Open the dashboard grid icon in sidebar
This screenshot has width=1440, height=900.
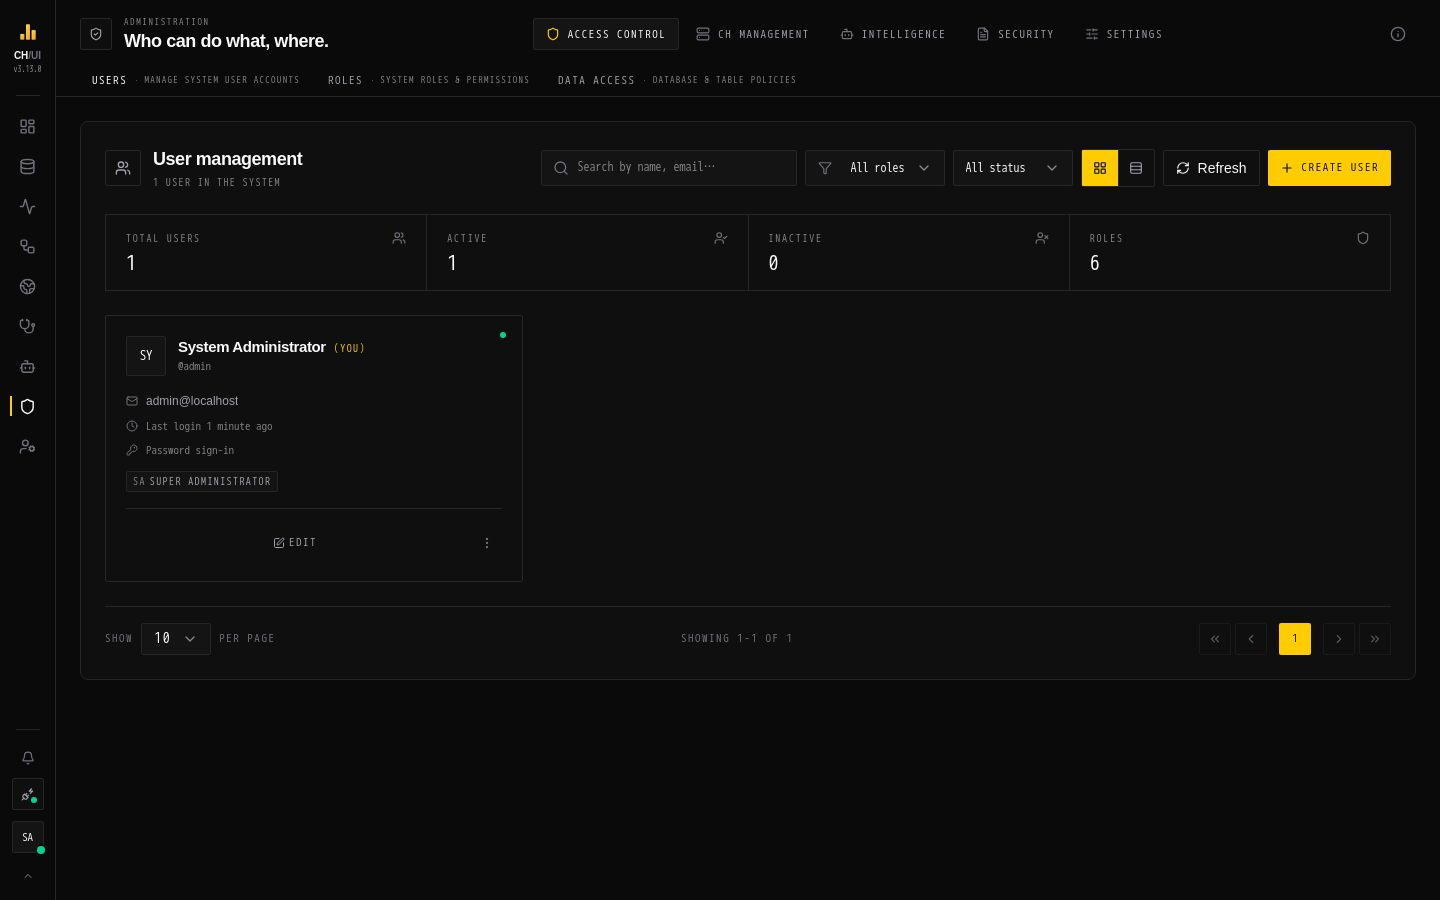27,127
